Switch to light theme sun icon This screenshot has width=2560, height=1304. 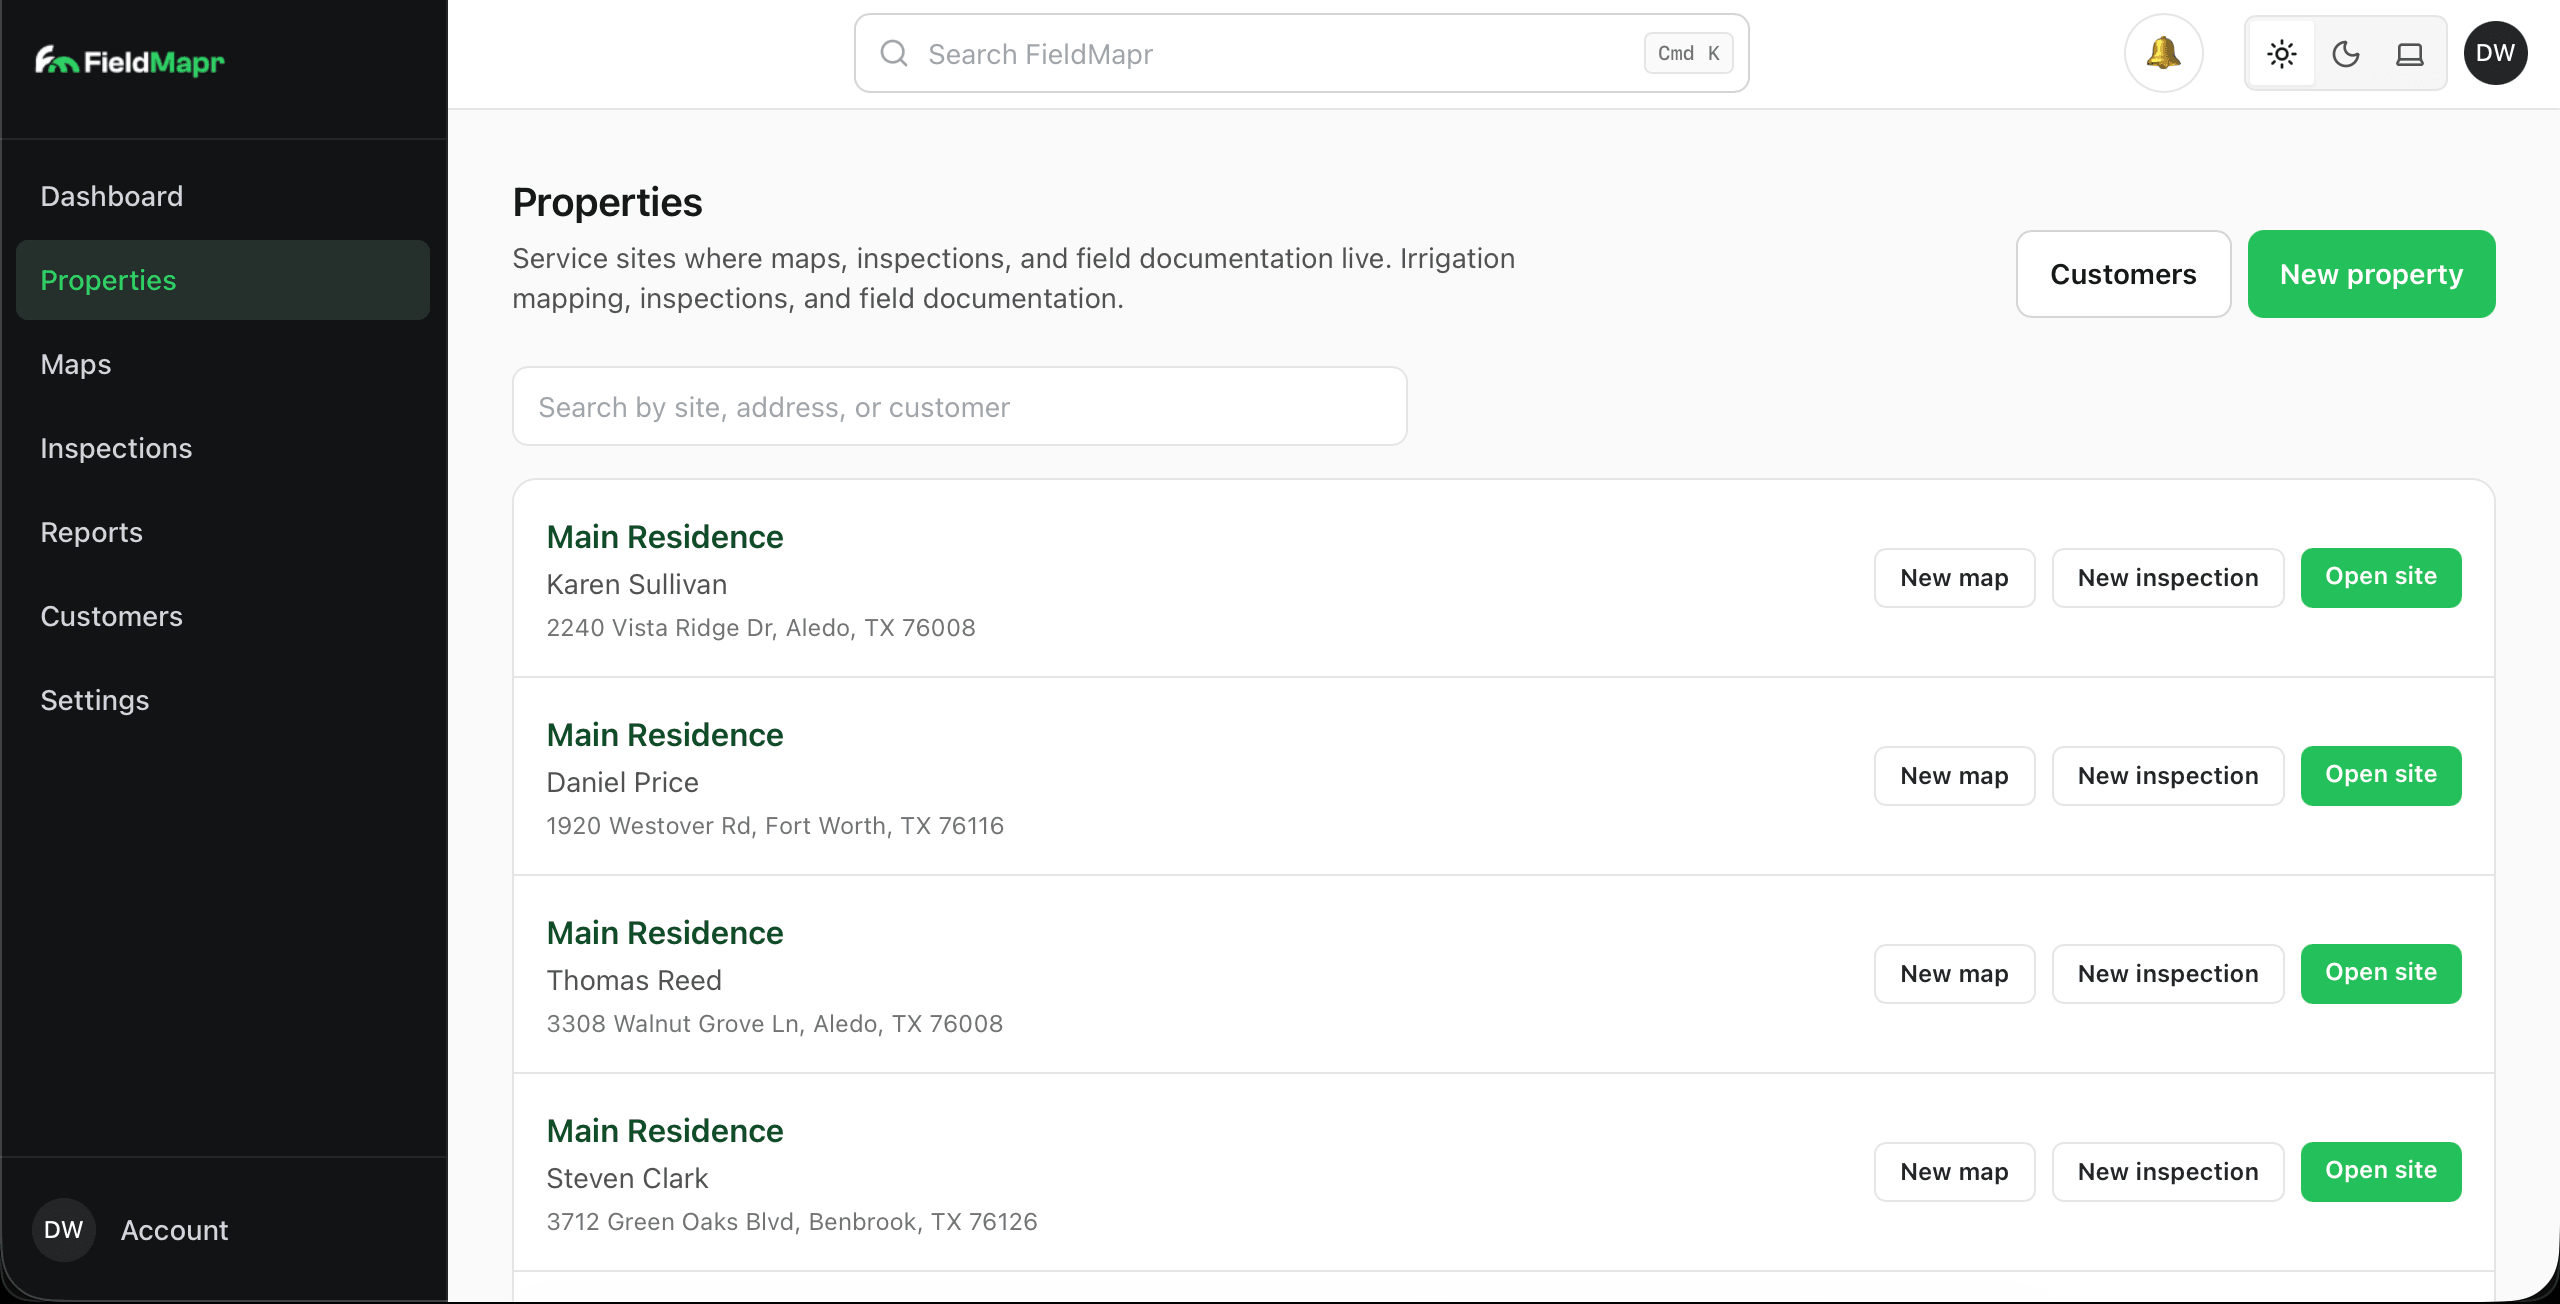pos(2282,54)
